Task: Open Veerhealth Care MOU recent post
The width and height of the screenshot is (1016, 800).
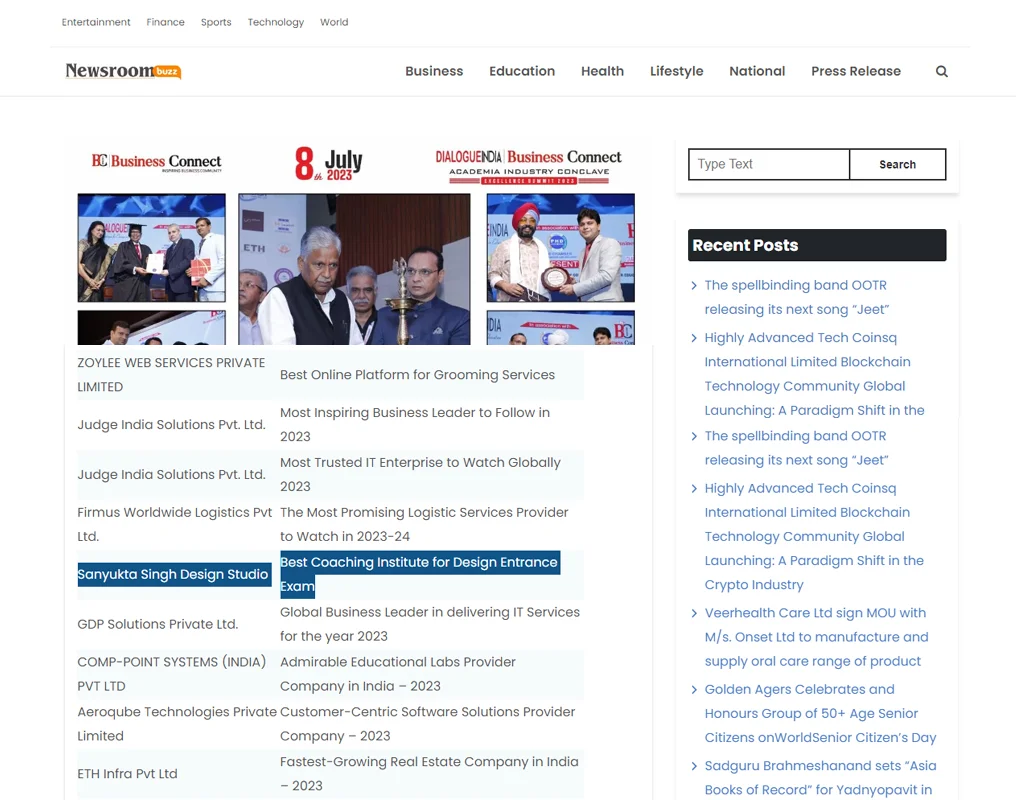Action: tap(816, 637)
